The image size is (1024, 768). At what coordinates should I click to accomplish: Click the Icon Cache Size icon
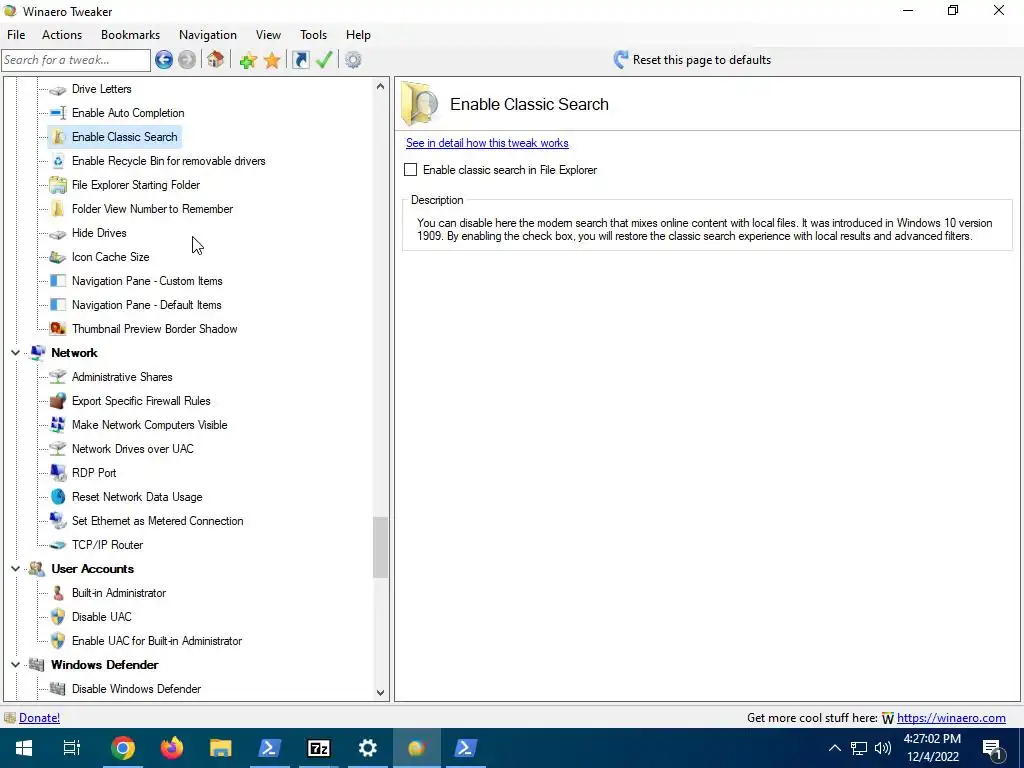point(58,257)
